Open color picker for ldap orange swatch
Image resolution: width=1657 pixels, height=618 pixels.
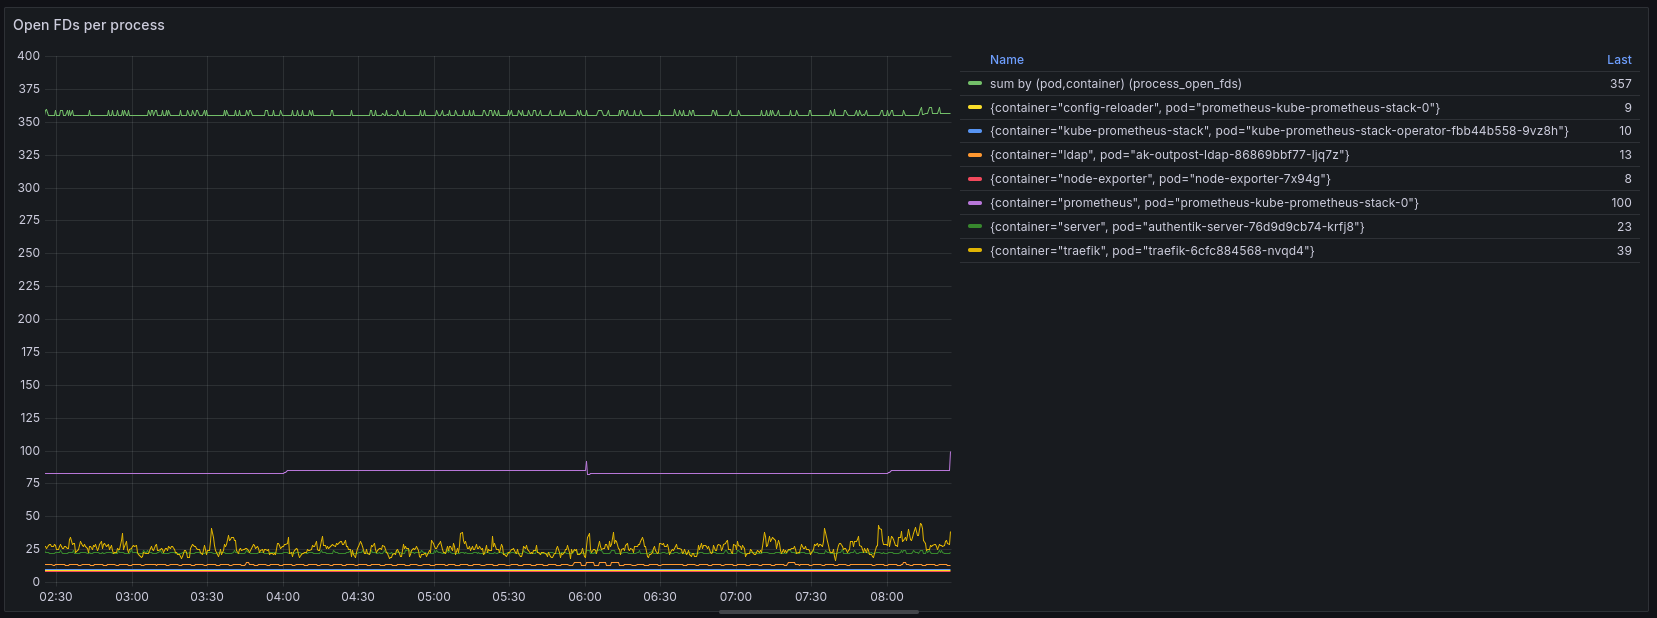[975, 155]
